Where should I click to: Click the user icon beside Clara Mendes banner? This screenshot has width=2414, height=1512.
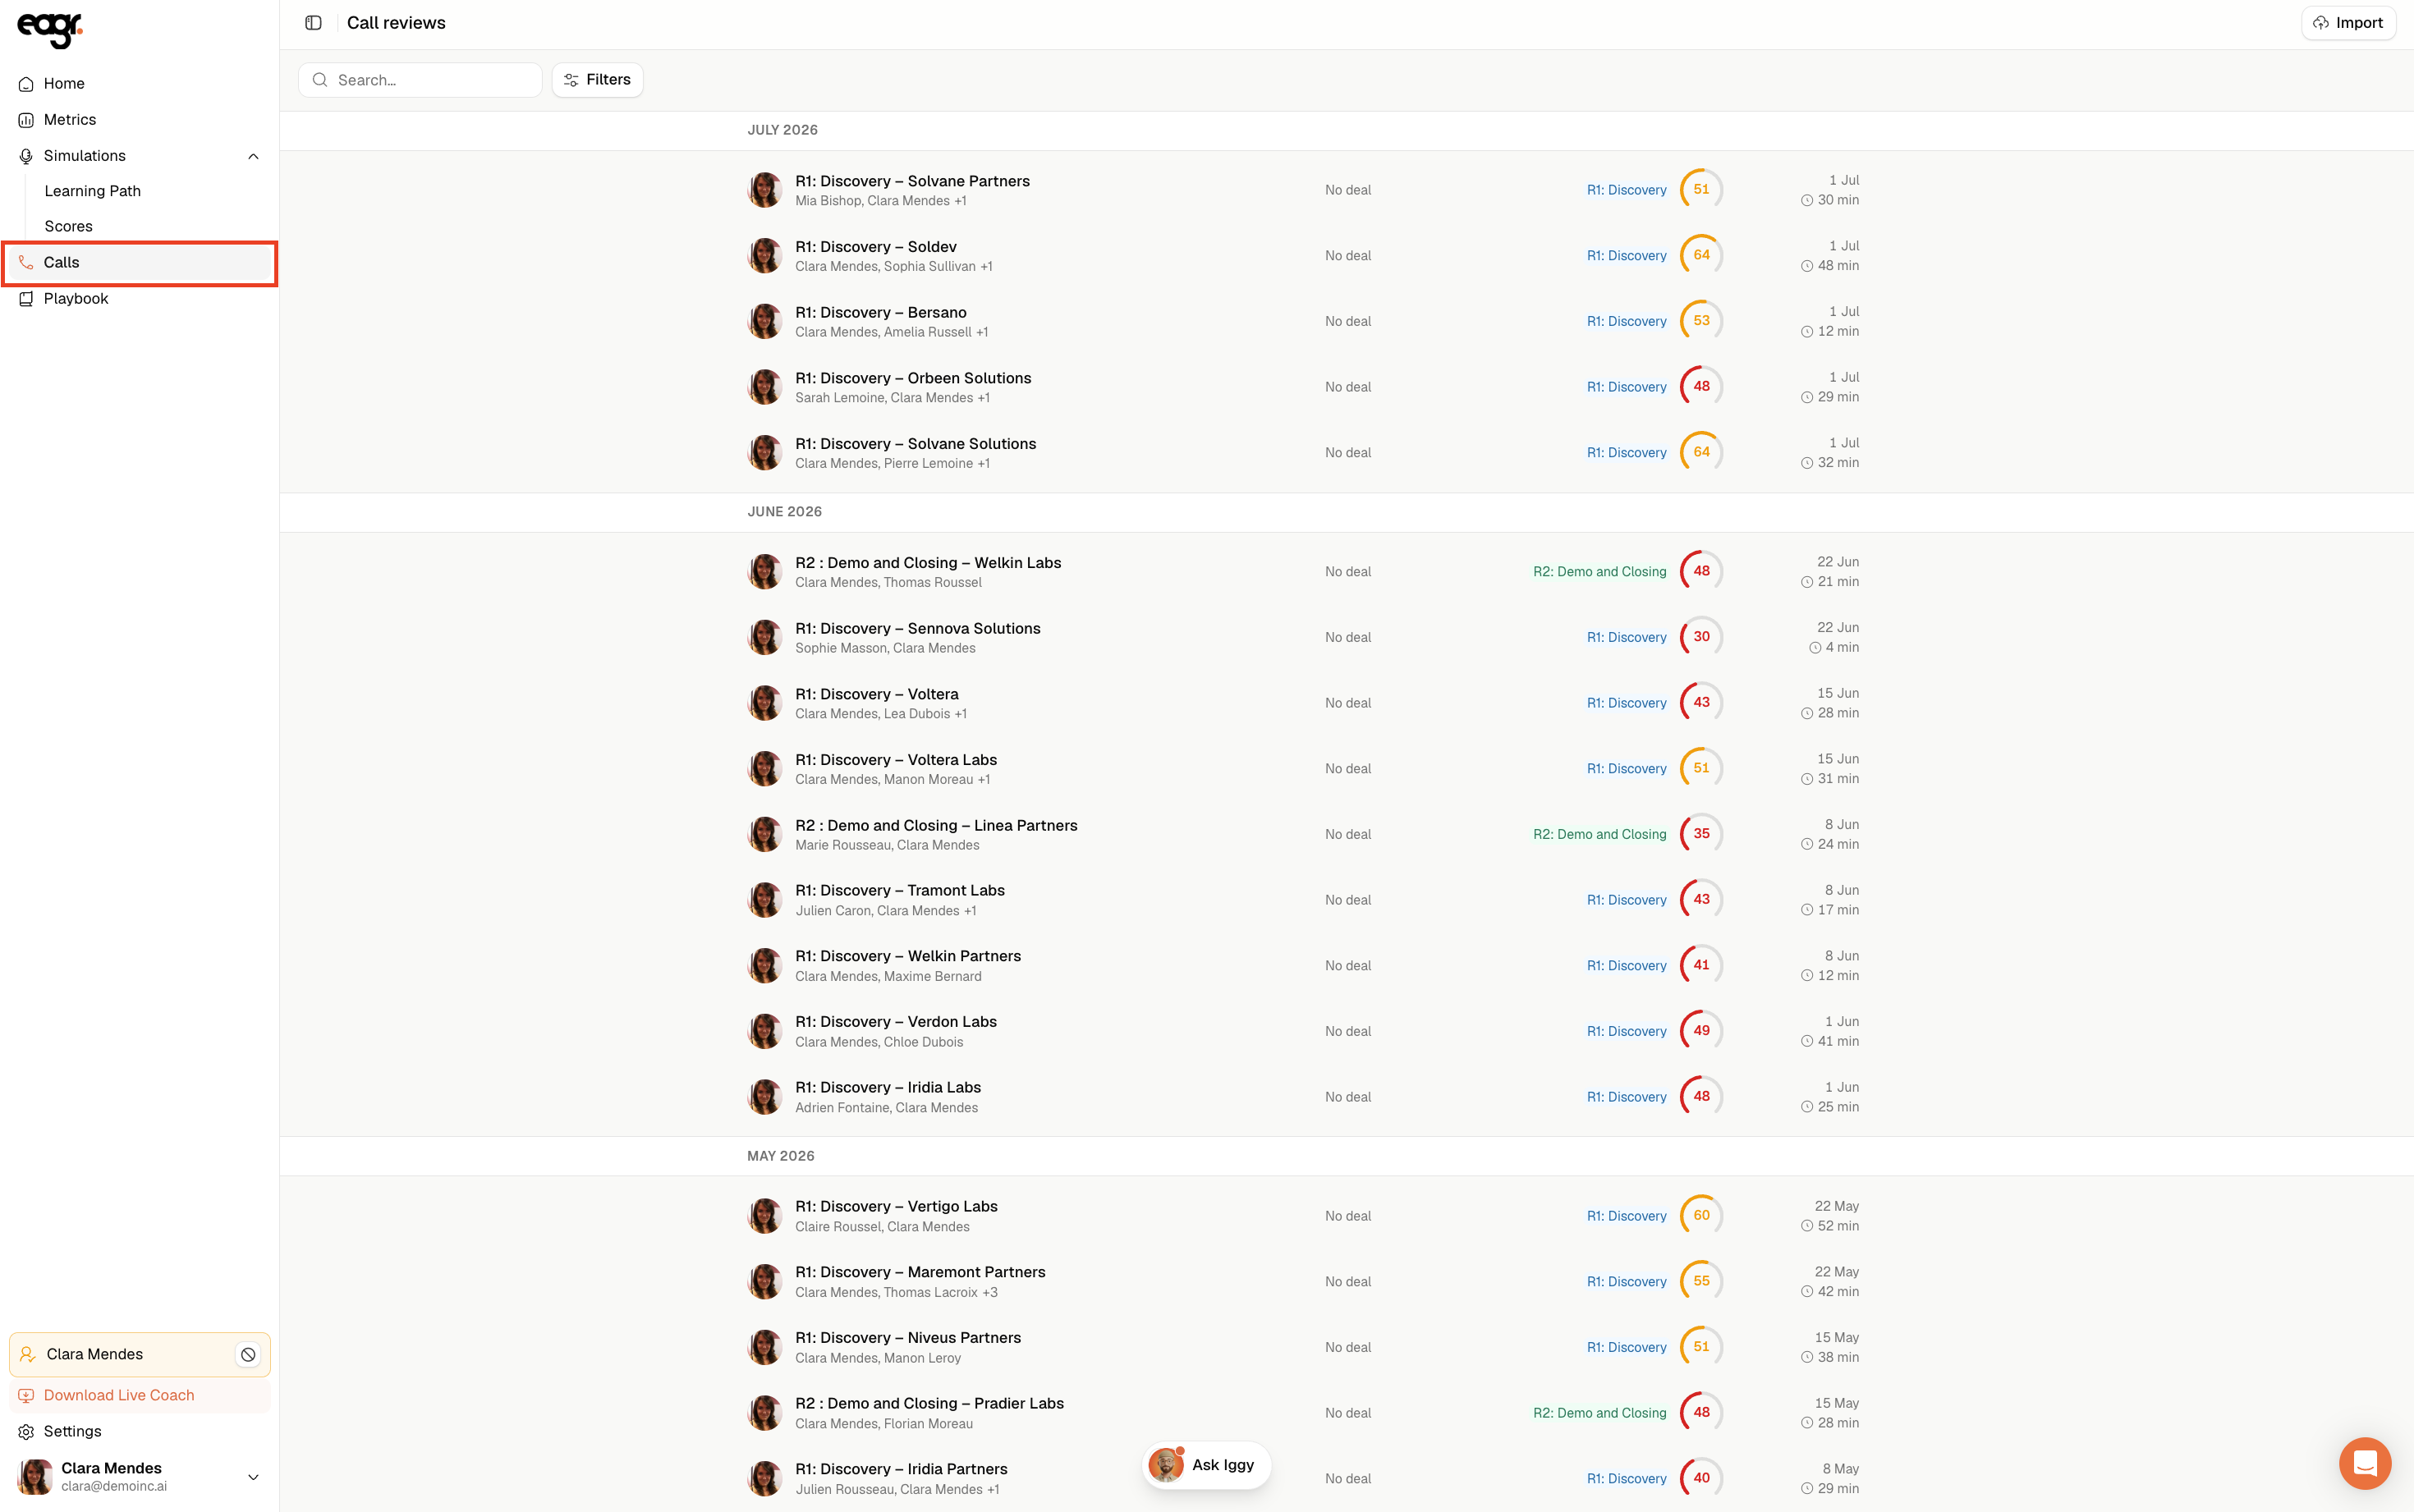(x=28, y=1354)
